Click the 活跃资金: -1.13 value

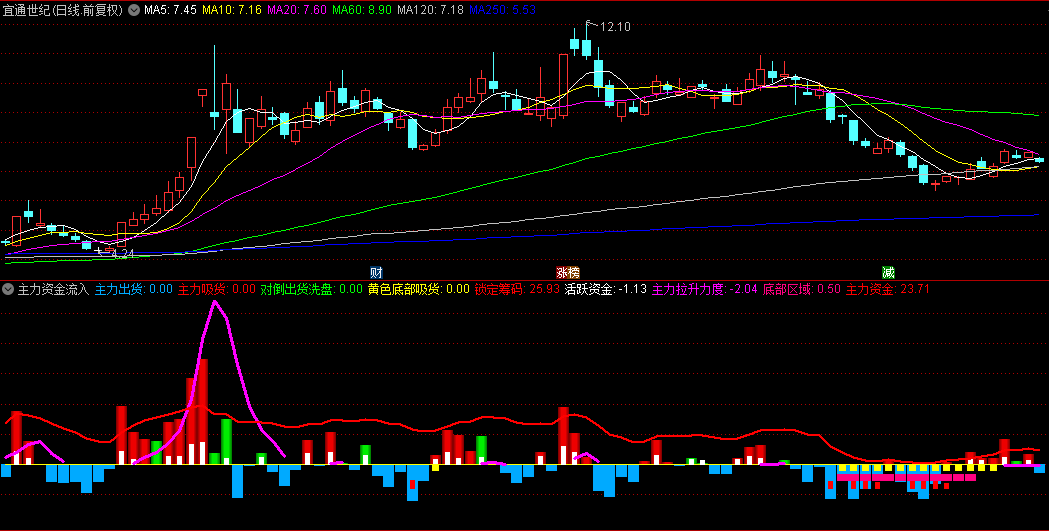coord(605,290)
